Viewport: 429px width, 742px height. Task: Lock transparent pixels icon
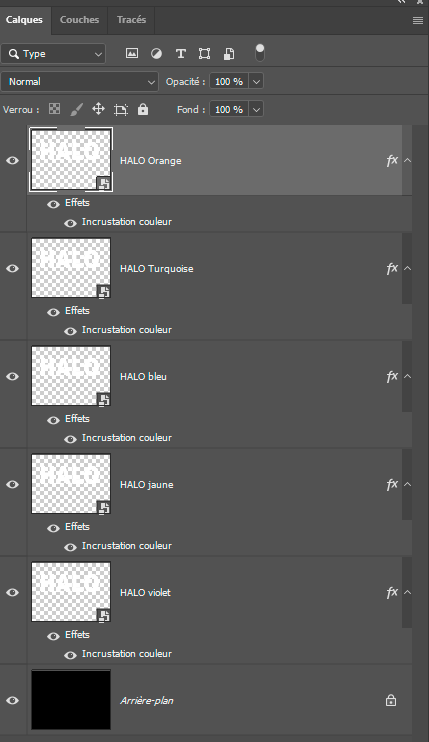[54, 109]
